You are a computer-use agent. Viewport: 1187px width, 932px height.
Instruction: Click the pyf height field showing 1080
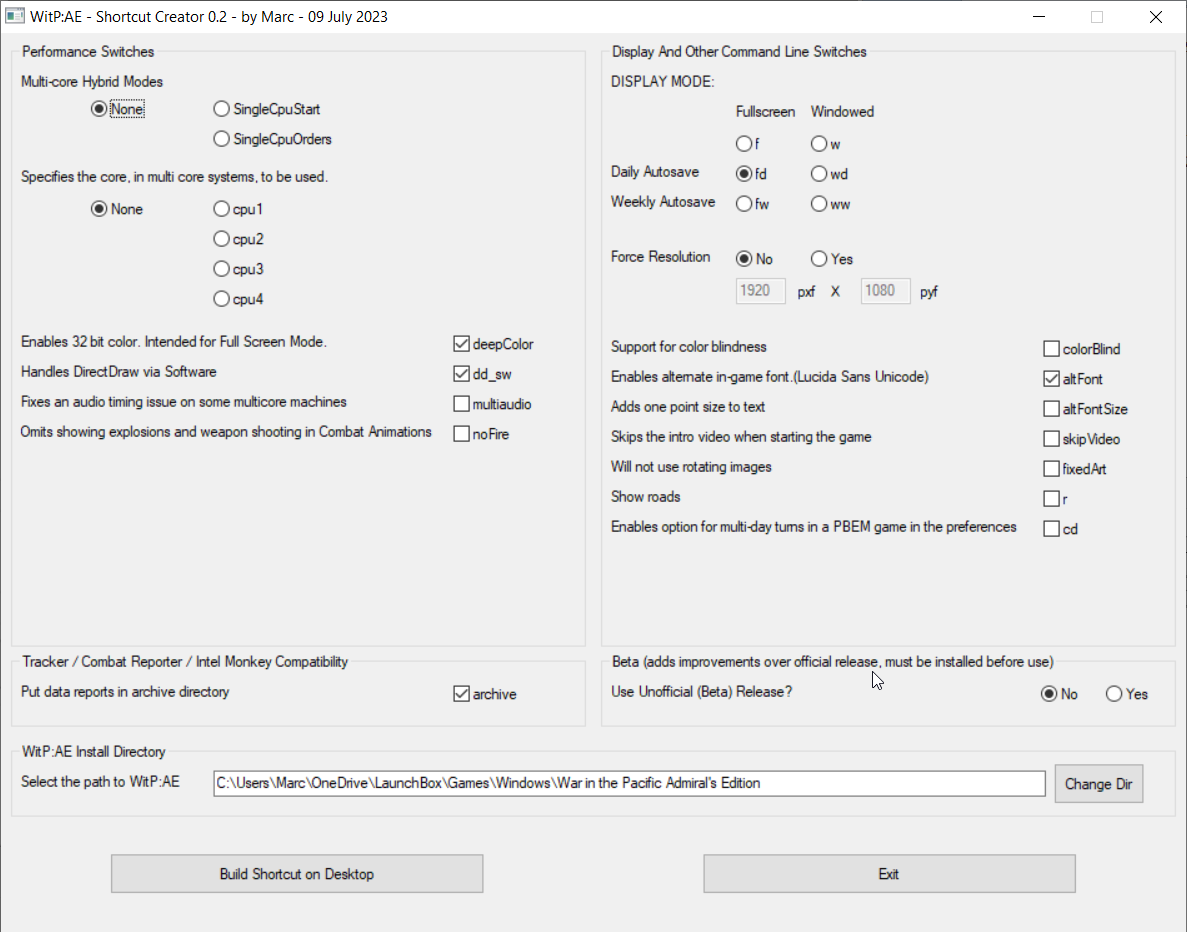point(886,291)
